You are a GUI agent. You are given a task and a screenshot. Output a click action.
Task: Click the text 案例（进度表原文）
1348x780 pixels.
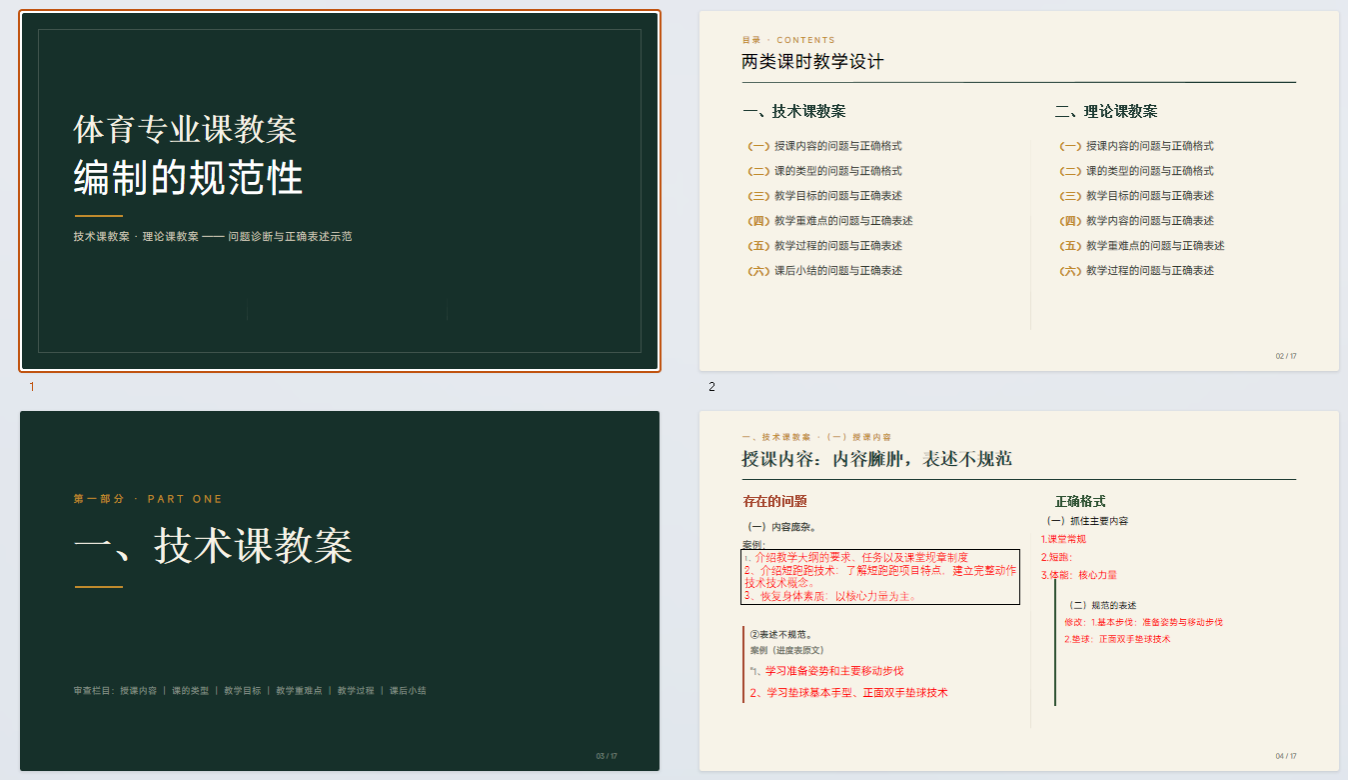(x=787, y=650)
